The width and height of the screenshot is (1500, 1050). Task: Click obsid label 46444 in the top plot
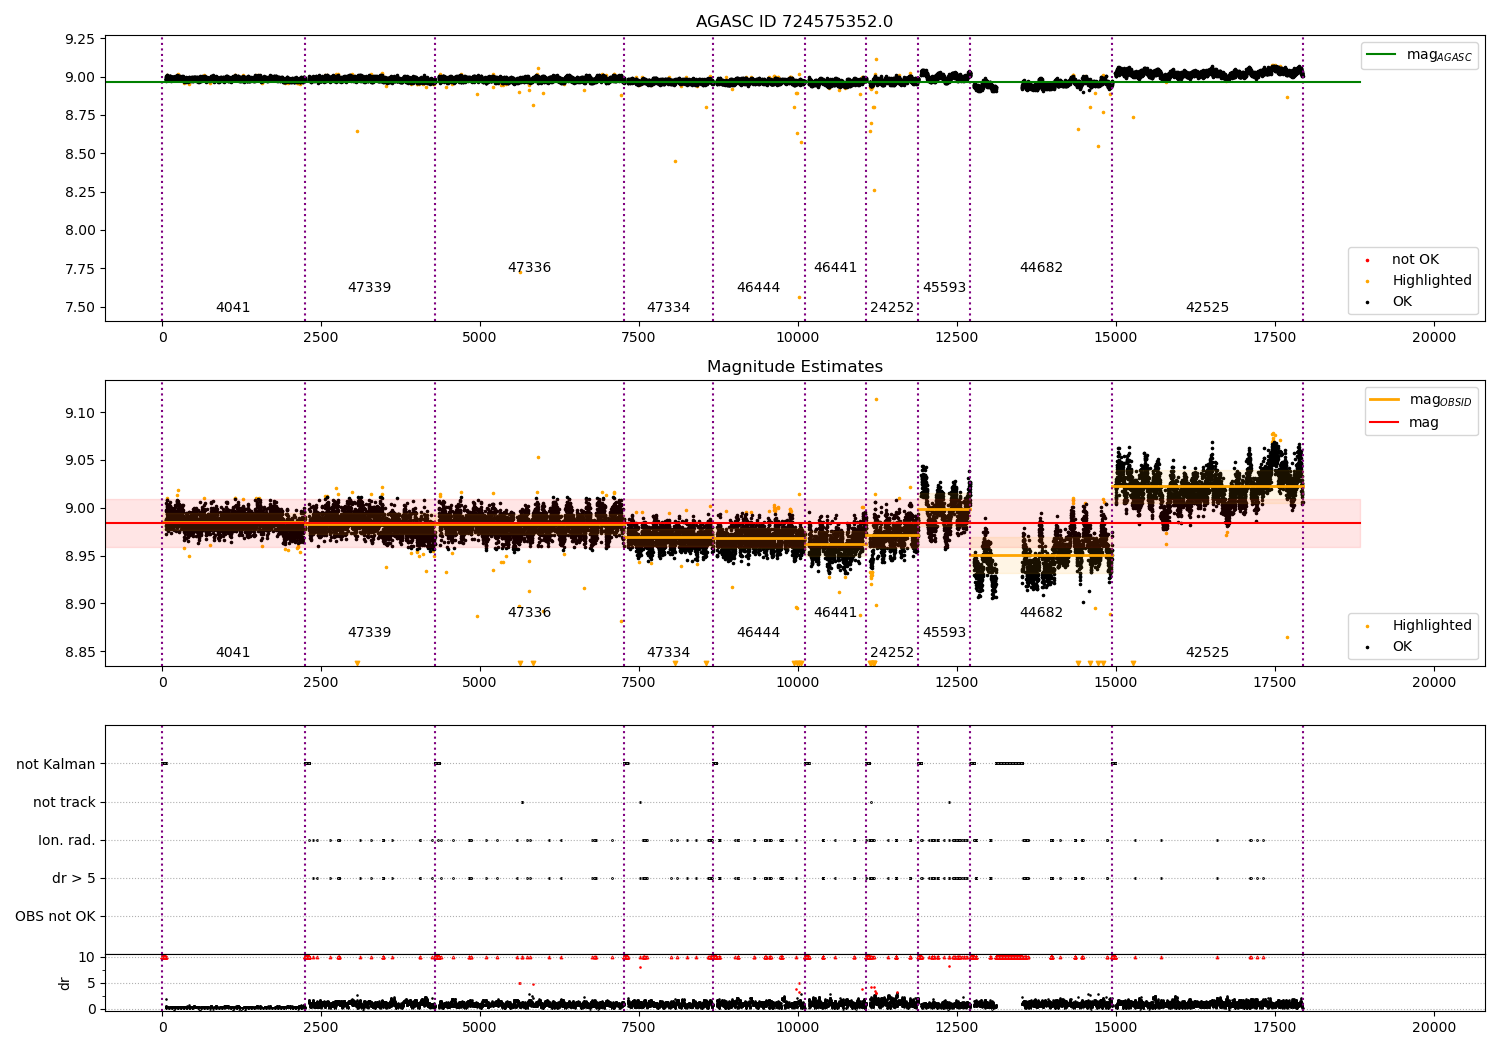[758, 288]
